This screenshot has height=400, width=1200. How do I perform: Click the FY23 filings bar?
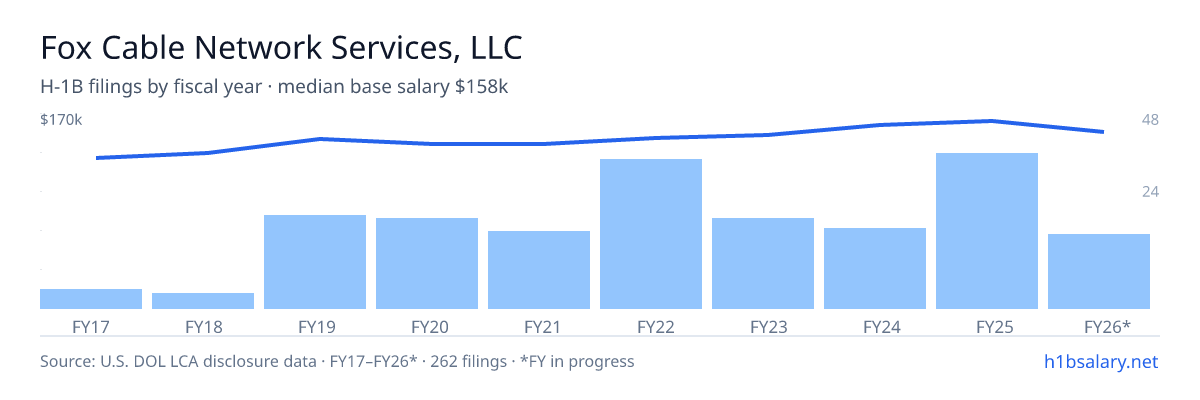pos(763,264)
